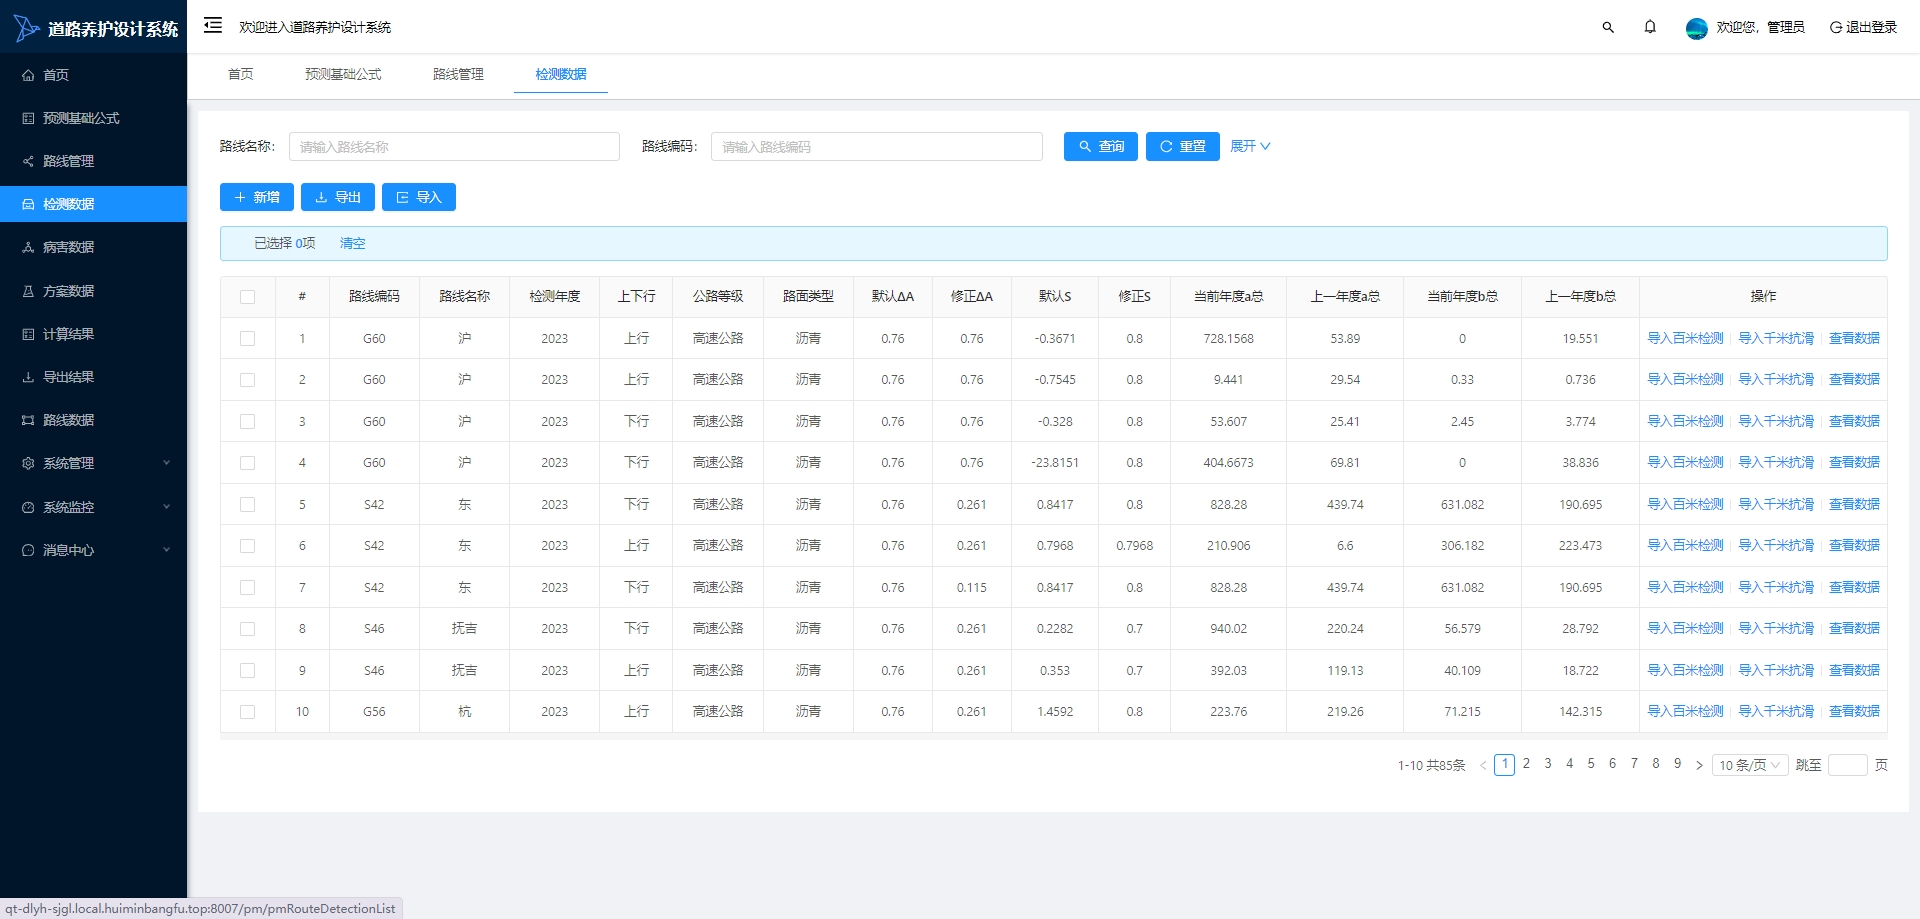Click the 查询 search button
The width and height of the screenshot is (1920, 919).
[x=1101, y=146]
